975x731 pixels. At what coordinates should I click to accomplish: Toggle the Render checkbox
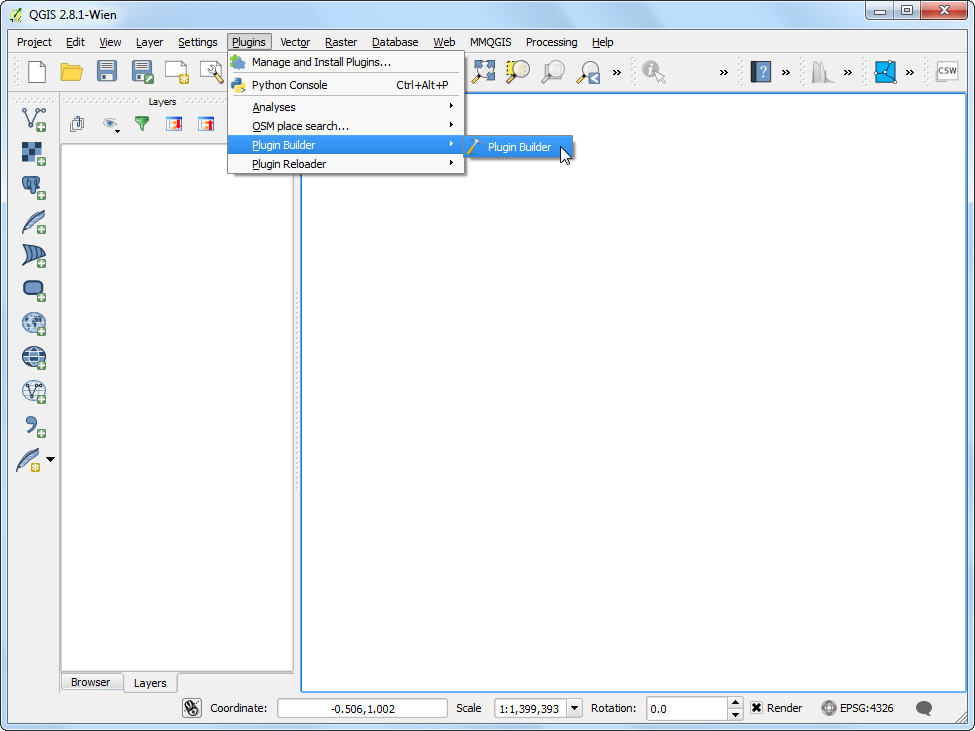[757, 708]
